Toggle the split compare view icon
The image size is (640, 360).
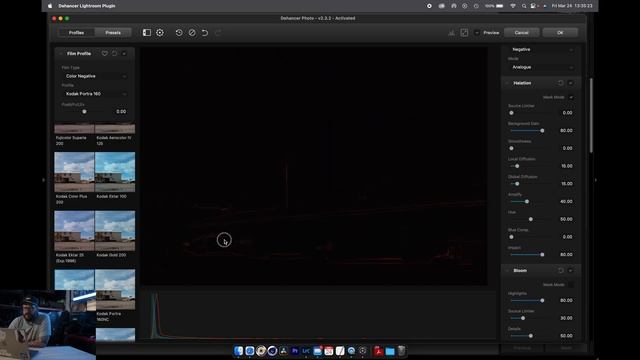[x=464, y=33]
